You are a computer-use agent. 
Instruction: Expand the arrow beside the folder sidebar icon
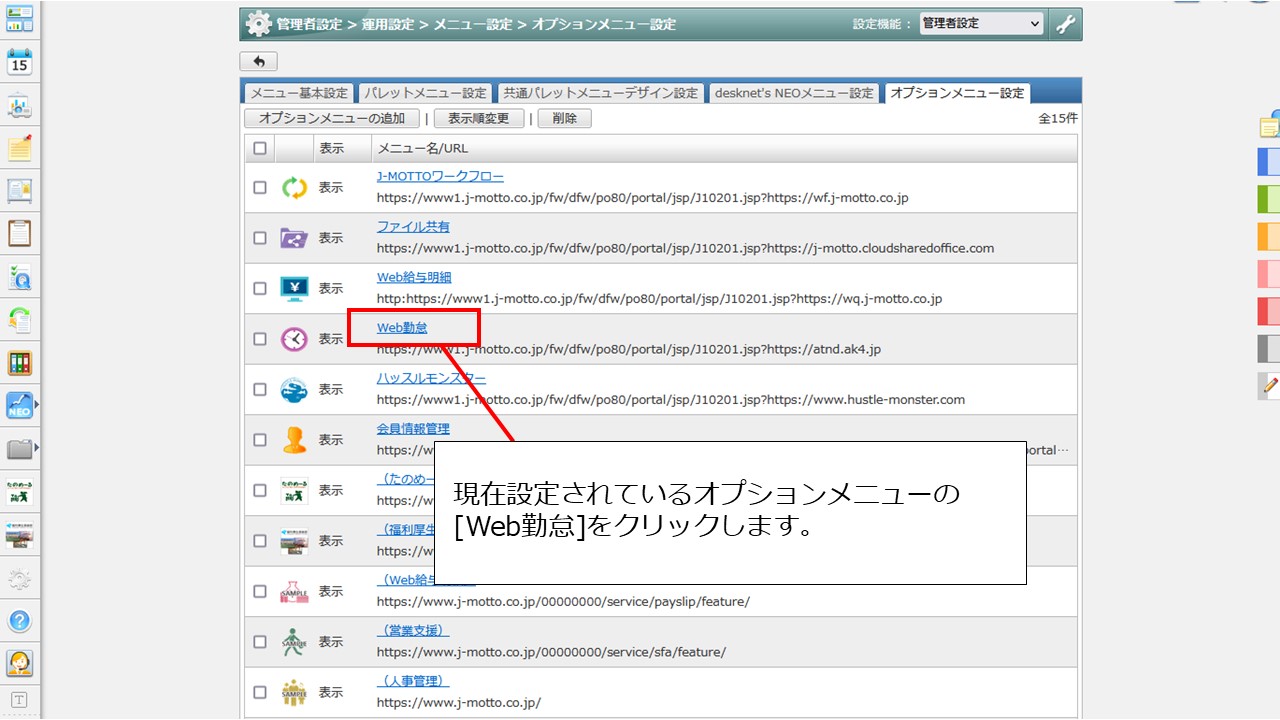tap(38, 448)
